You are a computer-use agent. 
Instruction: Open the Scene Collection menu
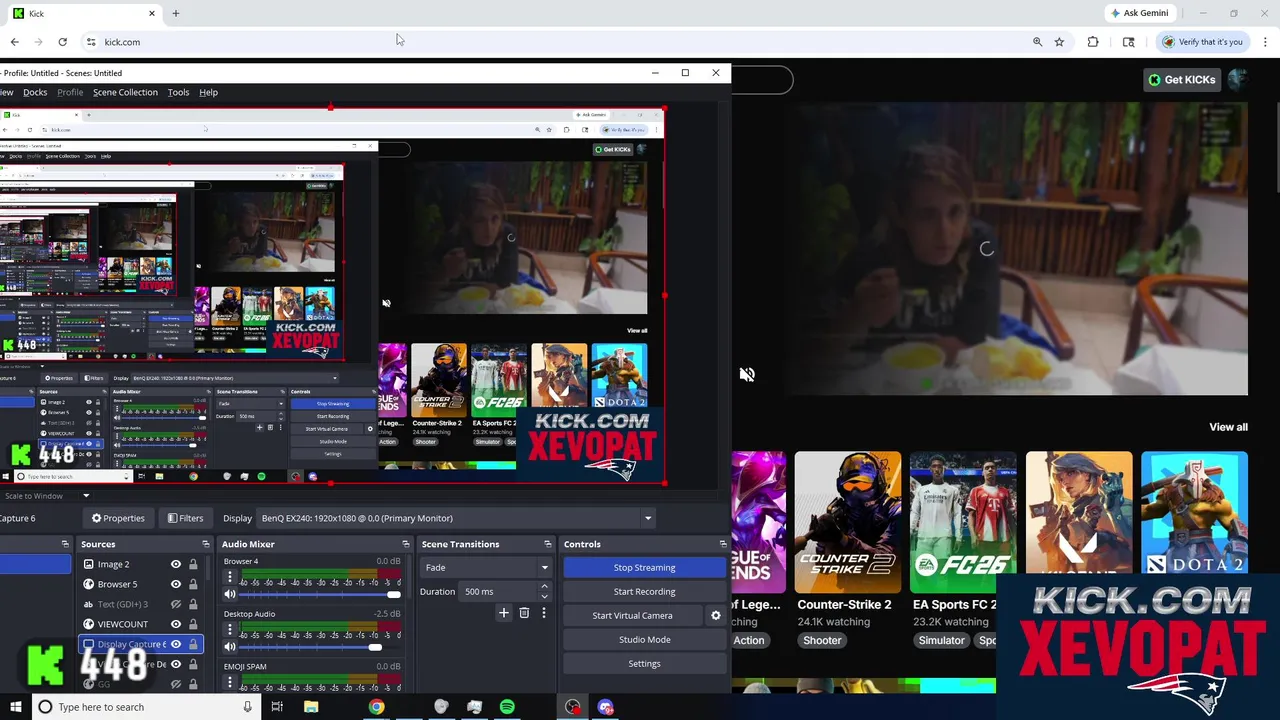point(125,92)
